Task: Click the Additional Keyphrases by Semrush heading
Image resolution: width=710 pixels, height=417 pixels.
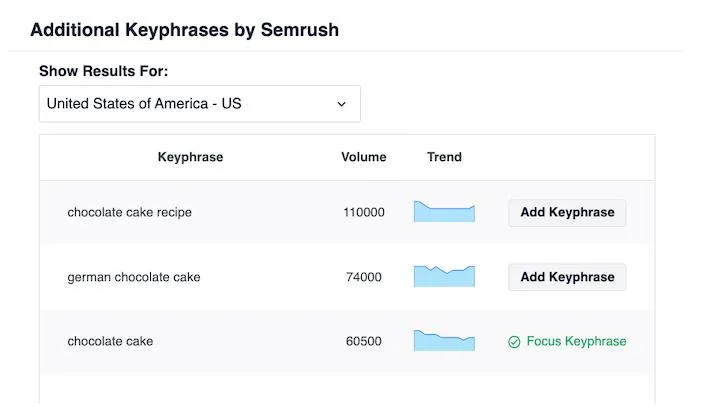Action: (184, 30)
